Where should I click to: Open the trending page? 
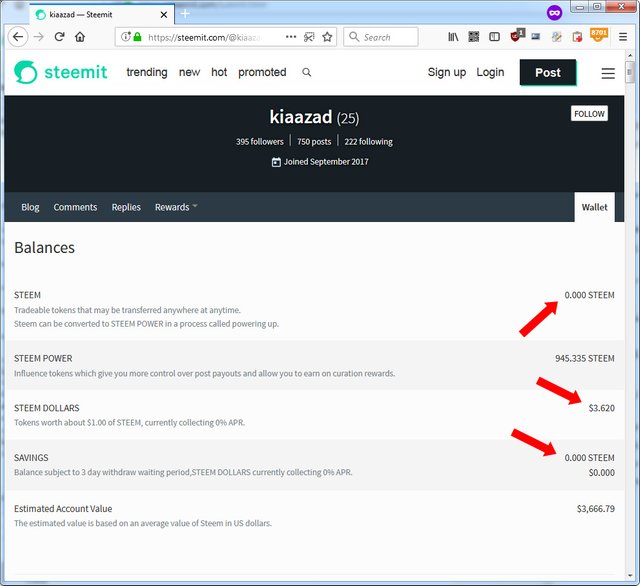tap(147, 72)
